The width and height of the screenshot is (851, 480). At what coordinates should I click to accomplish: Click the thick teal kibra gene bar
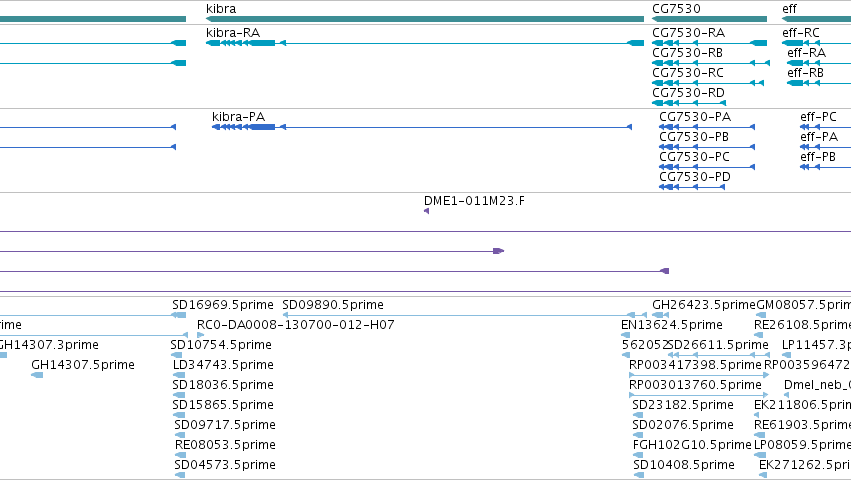click(425, 19)
